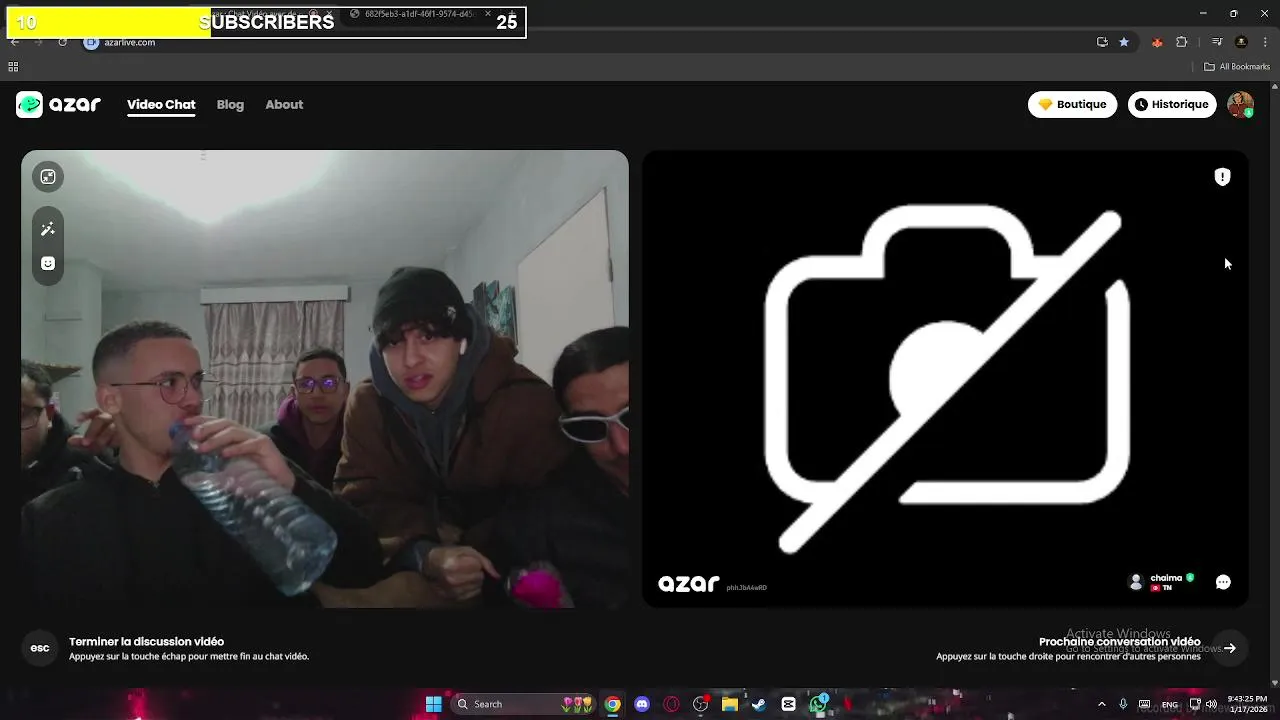This screenshot has width=1280, height=720.
Task: Open Chrome from the taskbar
Action: (x=612, y=704)
